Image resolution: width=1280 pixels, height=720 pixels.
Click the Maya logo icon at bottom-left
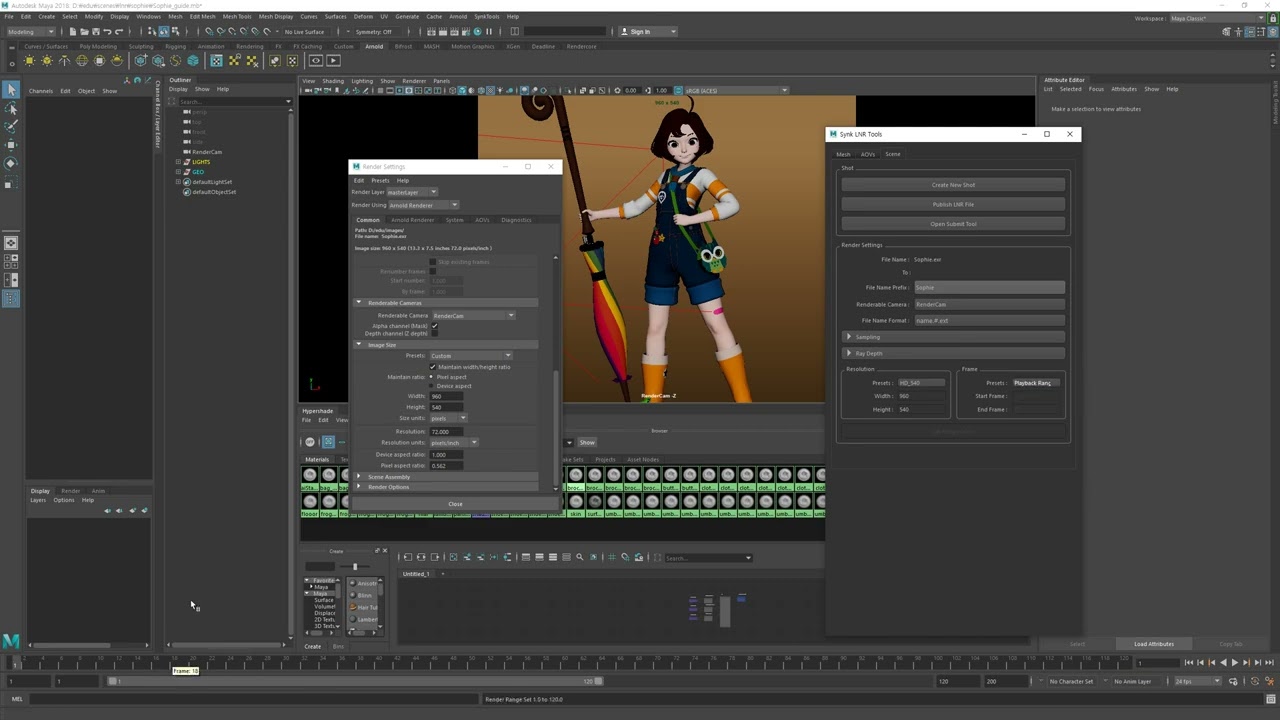(x=11, y=641)
